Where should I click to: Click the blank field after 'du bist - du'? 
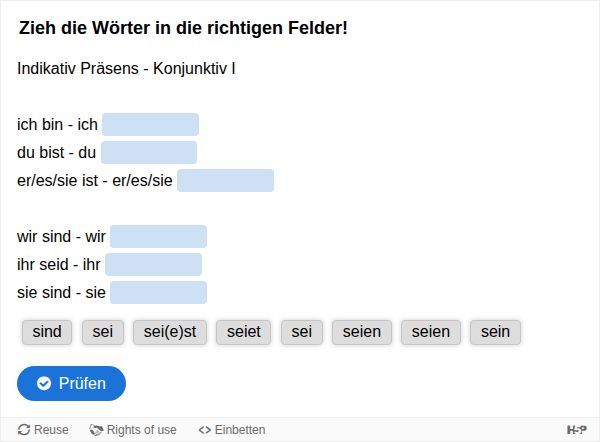(x=149, y=152)
